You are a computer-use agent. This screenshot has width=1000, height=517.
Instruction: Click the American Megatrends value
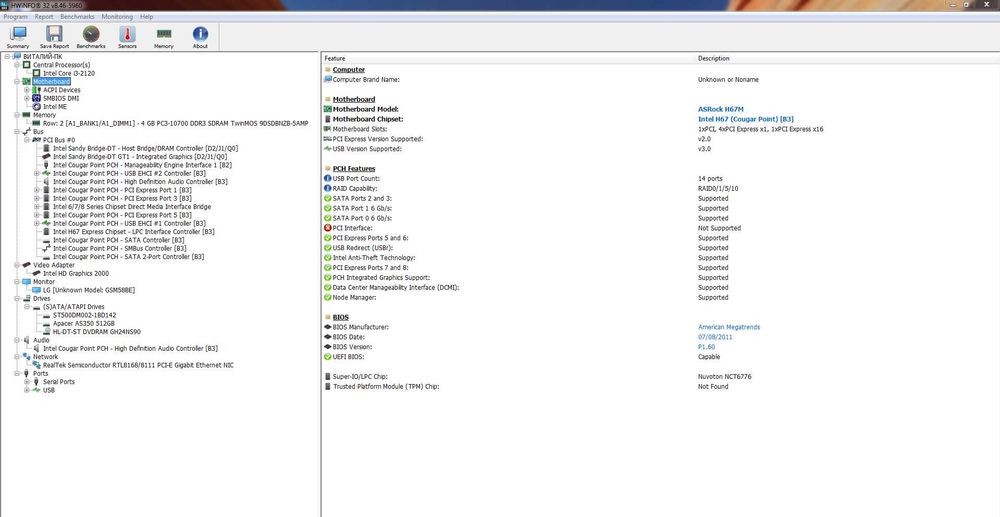pos(729,327)
